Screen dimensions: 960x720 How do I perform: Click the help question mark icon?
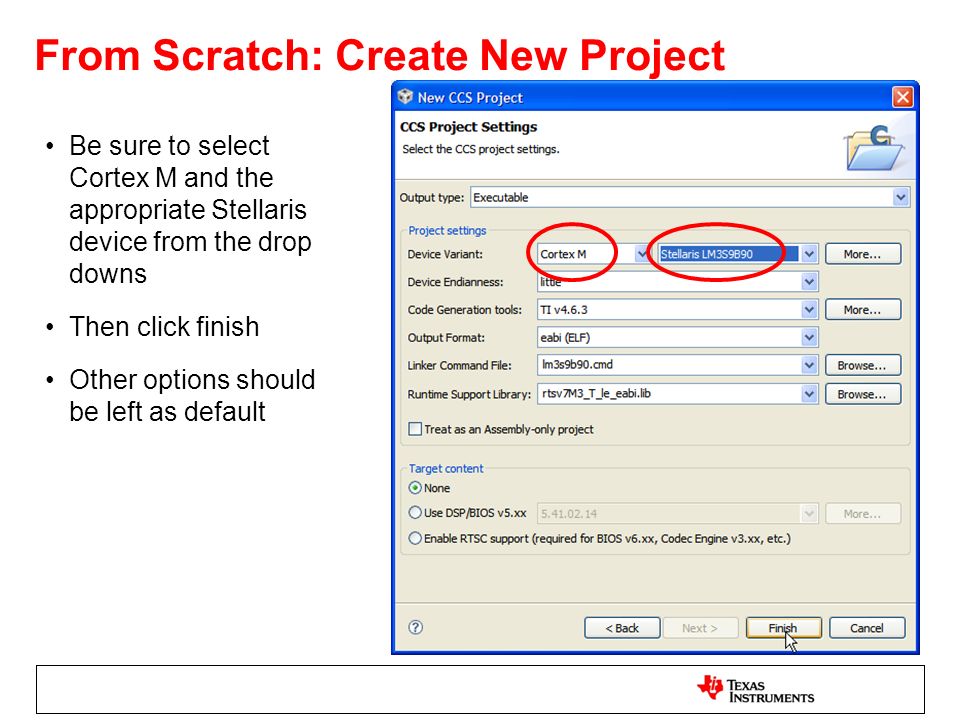[415, 627]
